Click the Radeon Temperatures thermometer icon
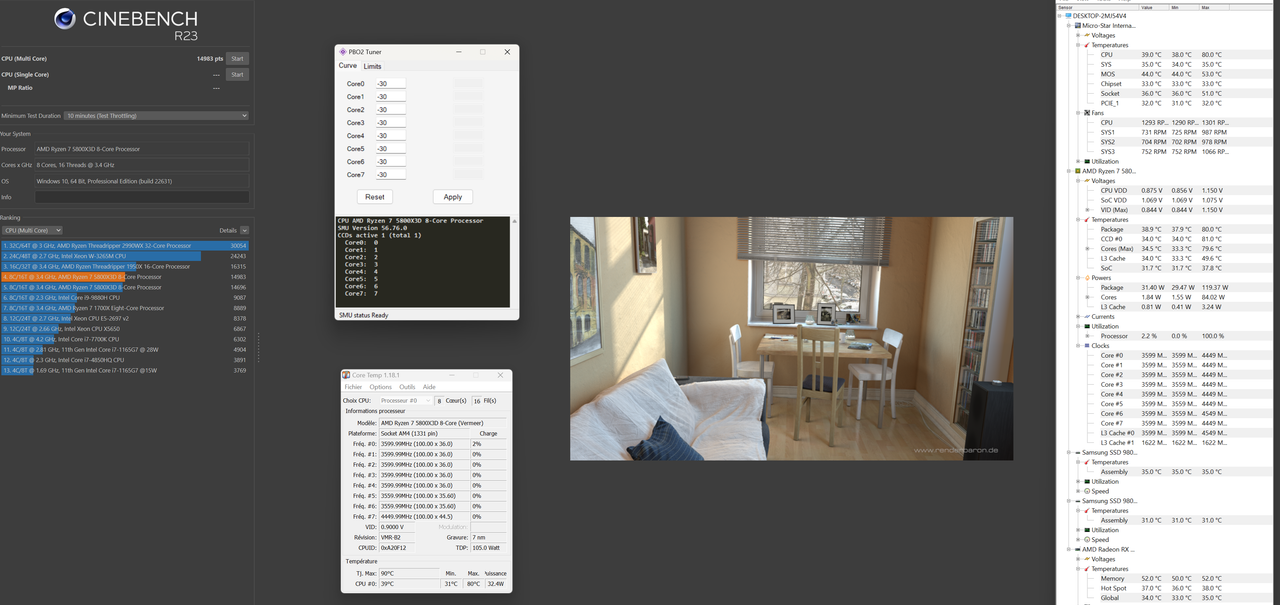1280x605 pixels. tap(1087, 569)
